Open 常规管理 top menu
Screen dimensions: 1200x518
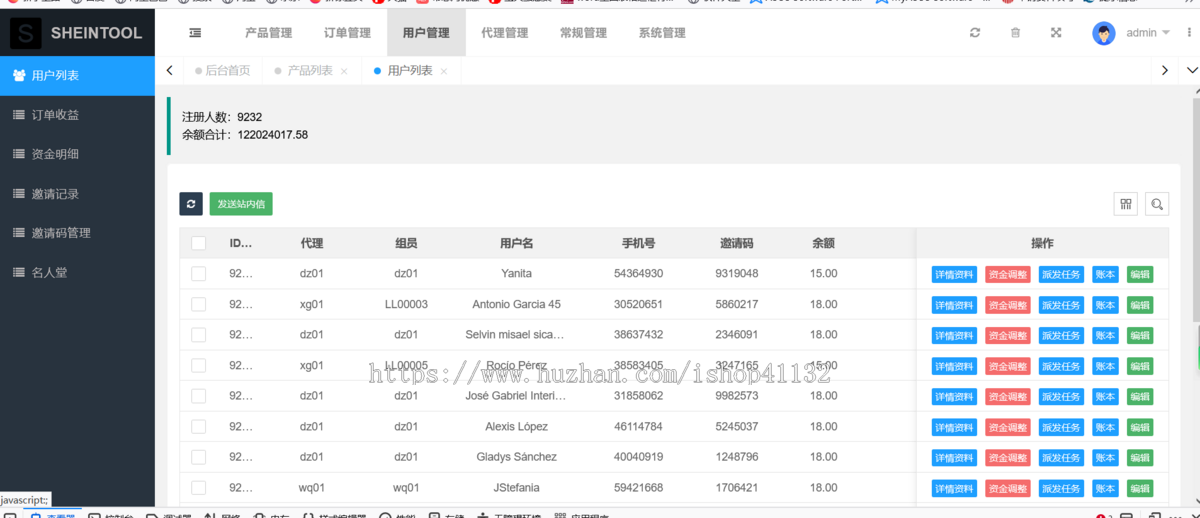click(x=583, y=33)
